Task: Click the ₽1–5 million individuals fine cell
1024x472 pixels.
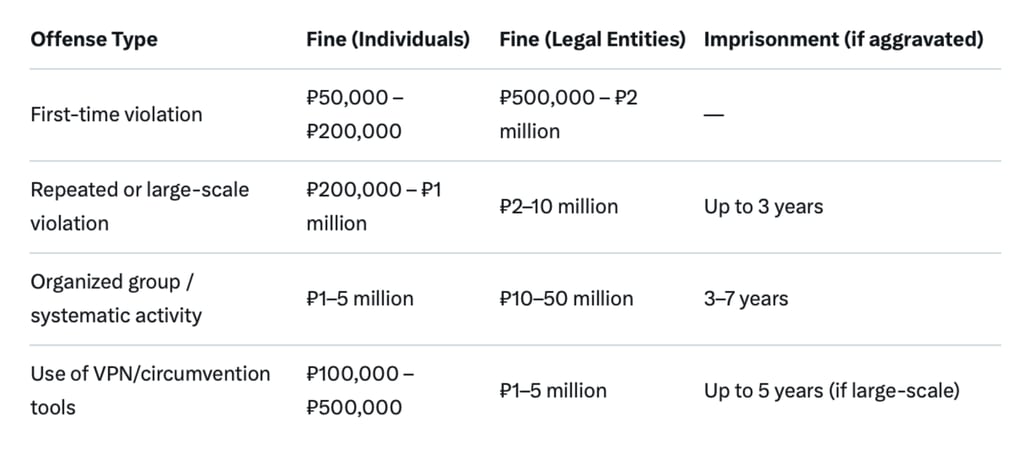Action: pos(360,298)
